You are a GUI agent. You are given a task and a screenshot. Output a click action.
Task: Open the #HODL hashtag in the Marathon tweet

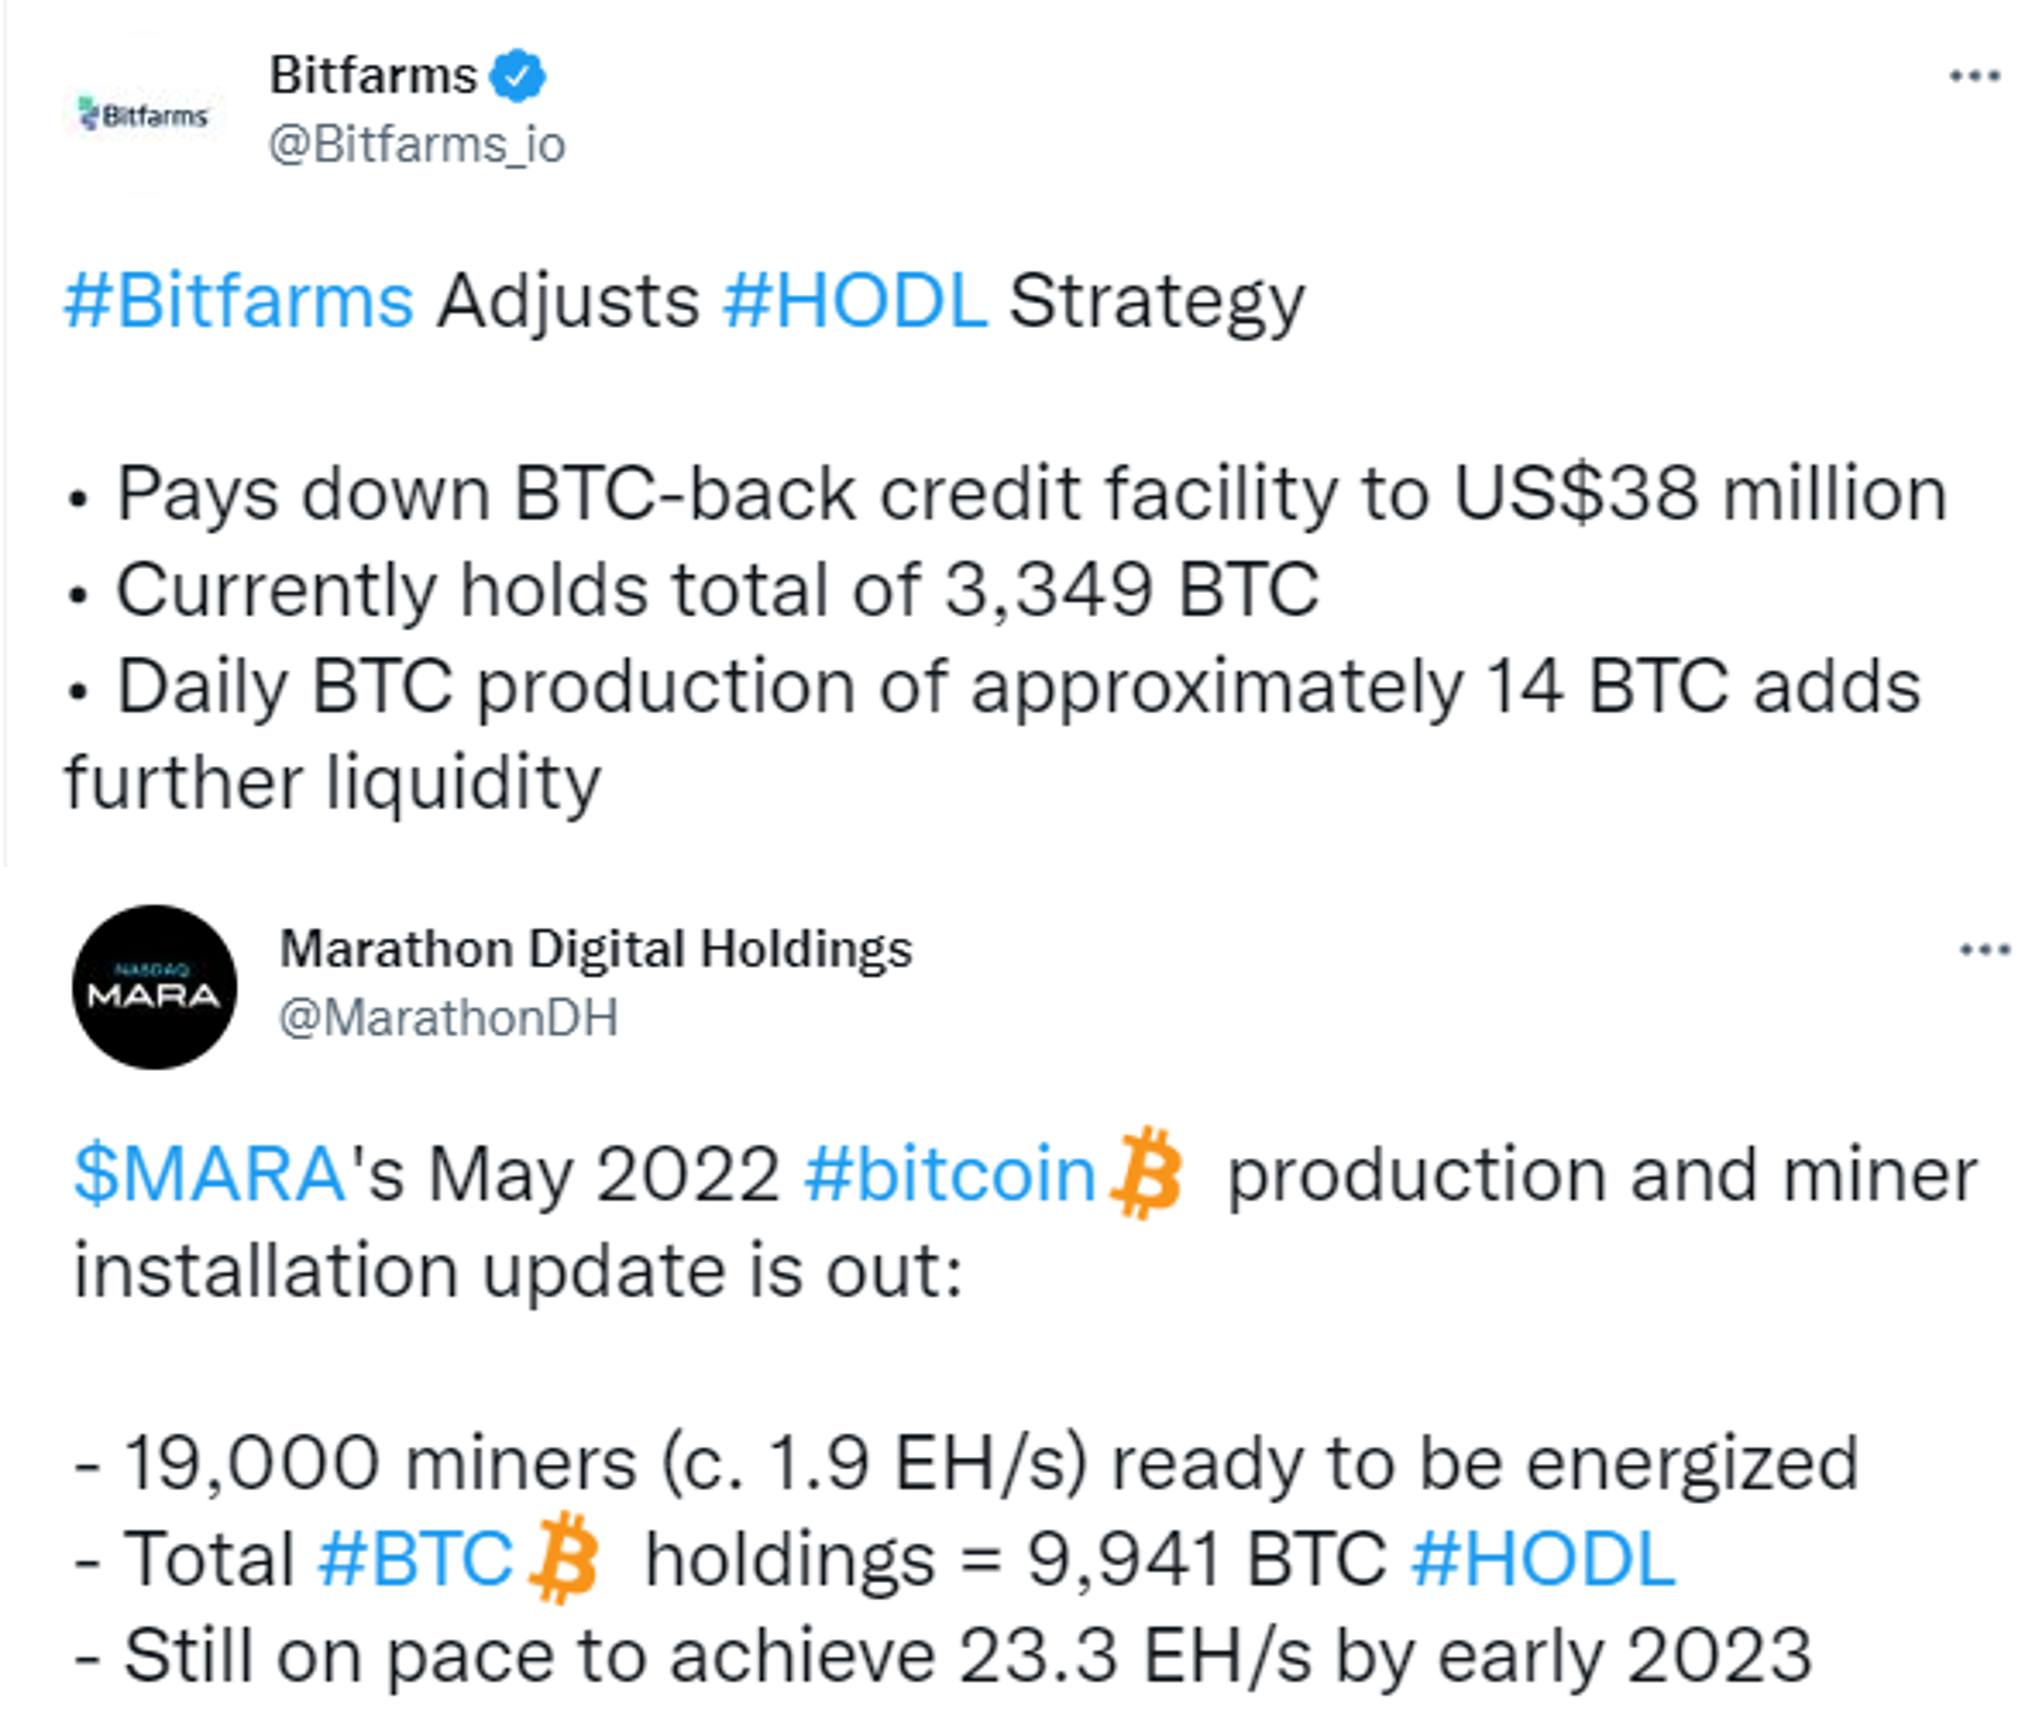[x=1543, y=1559]
